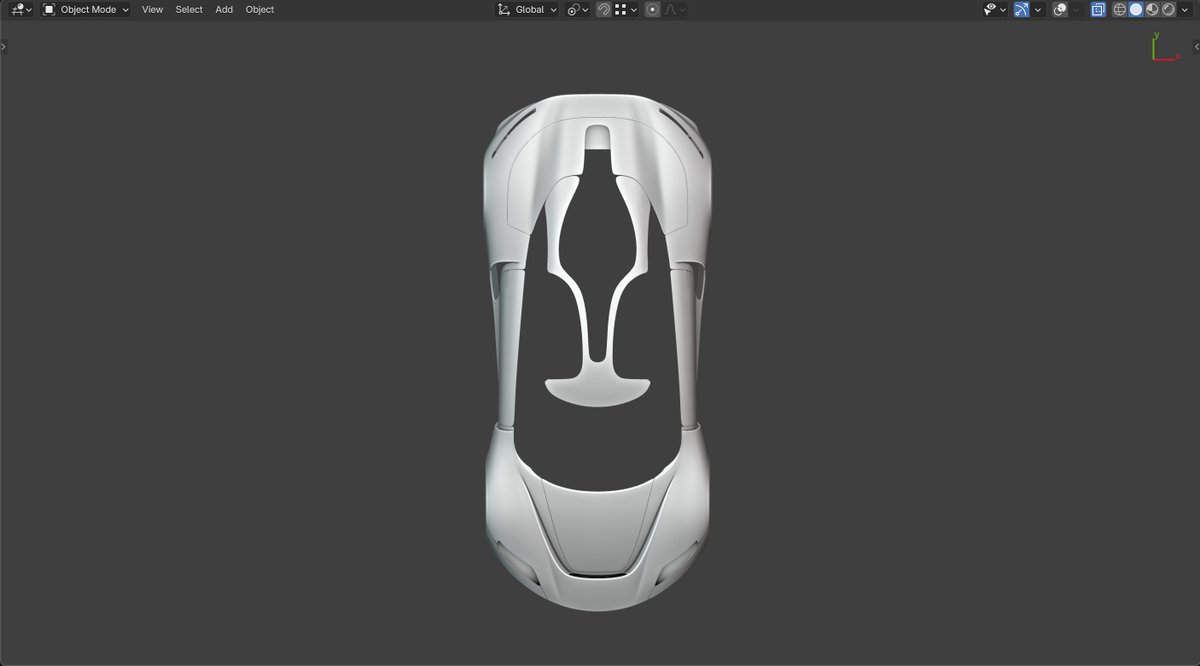Open the Object menu

pyautogui.click(x=259, y=9)
